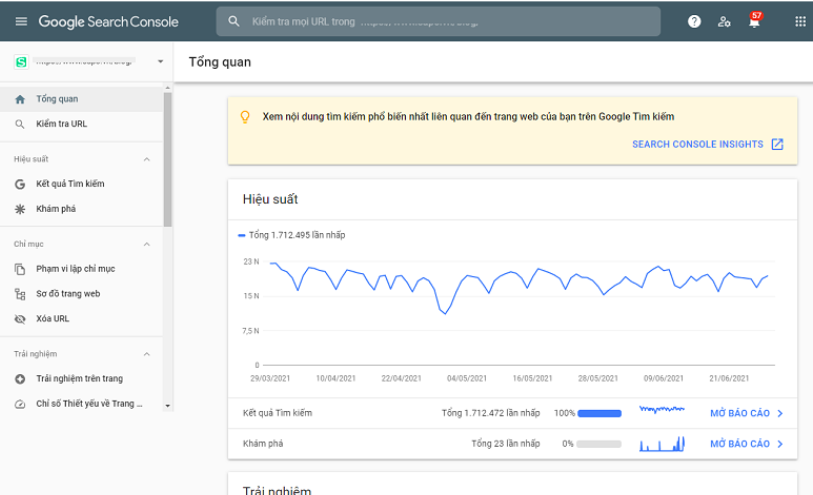Image resolution: width=813 pixels, height=495 pixels.
Task: Collapse the Trải nghiệm sidebar section
Action: tap(147, 354)
